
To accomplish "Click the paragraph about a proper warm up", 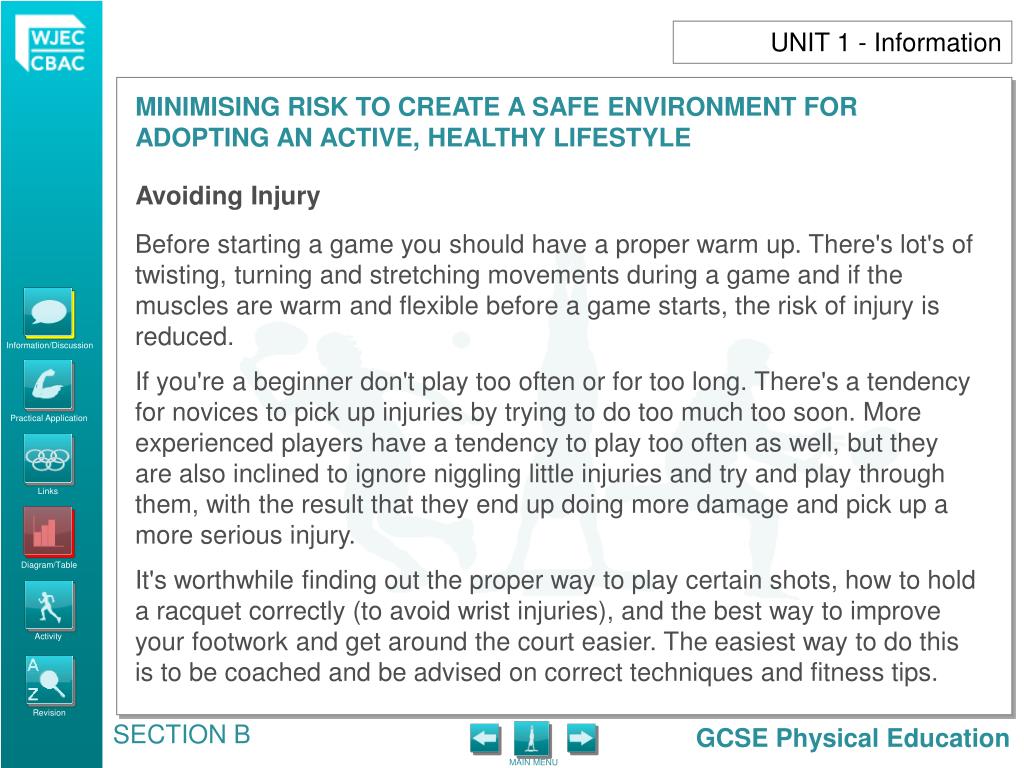I will tap(554, 291).
